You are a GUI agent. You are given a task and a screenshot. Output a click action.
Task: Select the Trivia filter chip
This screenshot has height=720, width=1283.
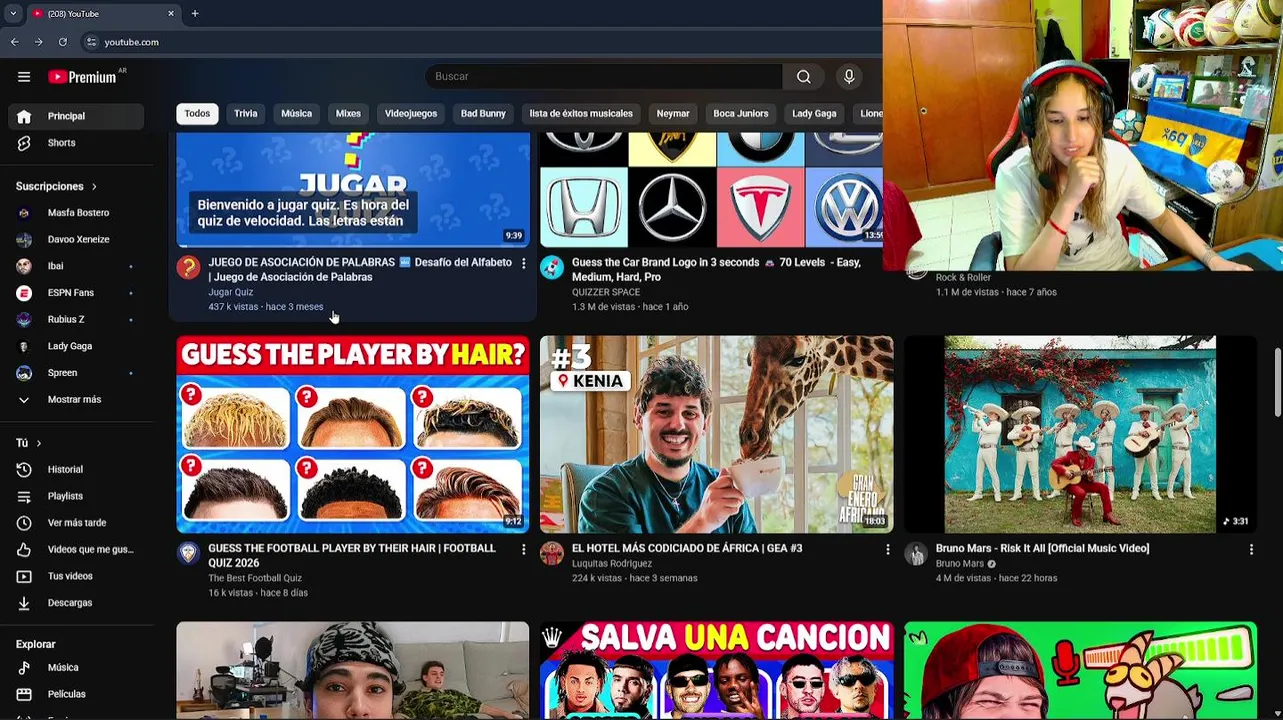click(246, 113)
